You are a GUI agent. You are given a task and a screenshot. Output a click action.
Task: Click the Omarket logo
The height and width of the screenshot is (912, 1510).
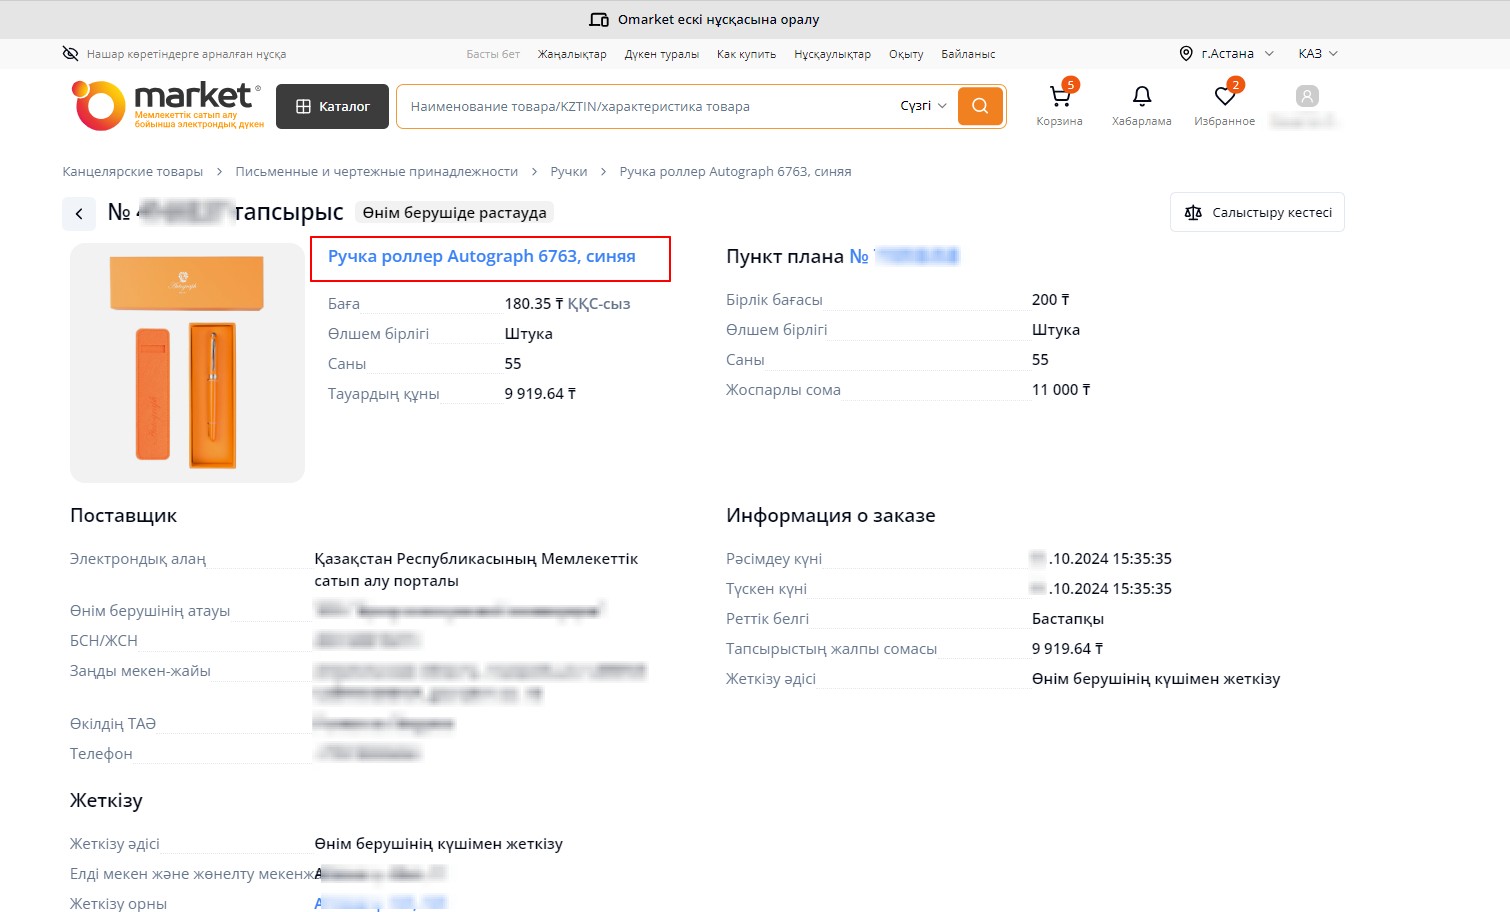click(x=167, y=106)
